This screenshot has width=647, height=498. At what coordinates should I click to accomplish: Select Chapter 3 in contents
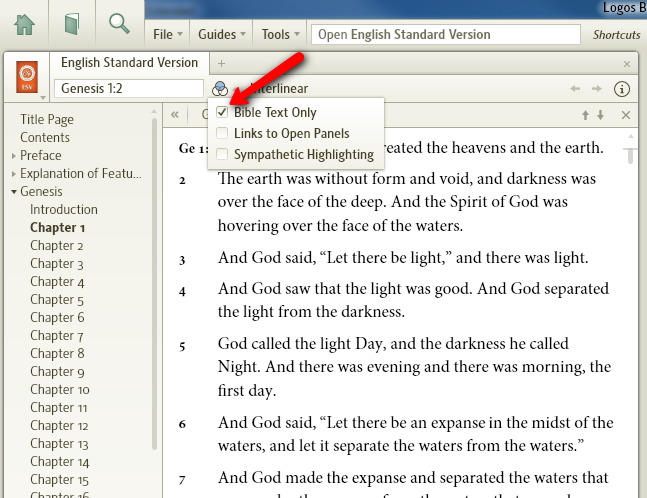57,264
